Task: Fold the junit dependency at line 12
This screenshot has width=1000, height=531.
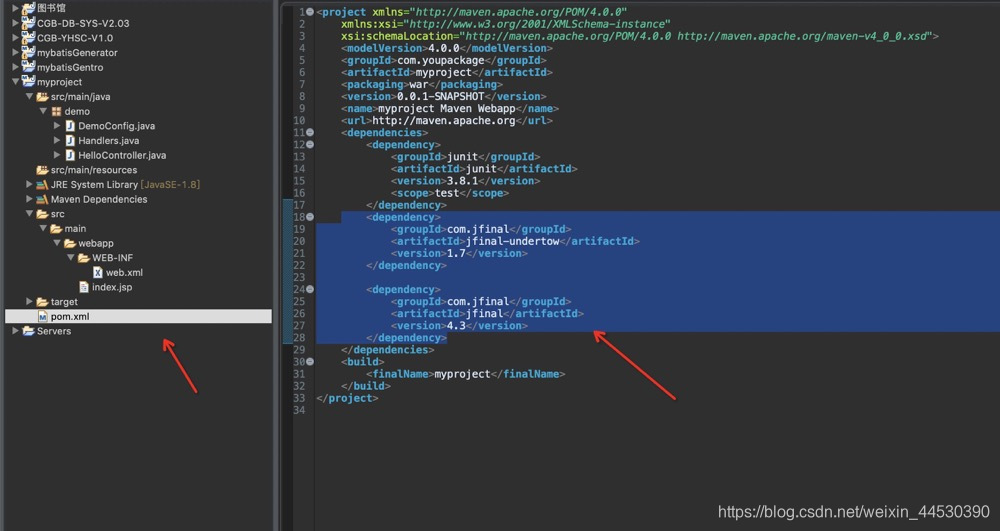Action: click(x=310, y=145)
